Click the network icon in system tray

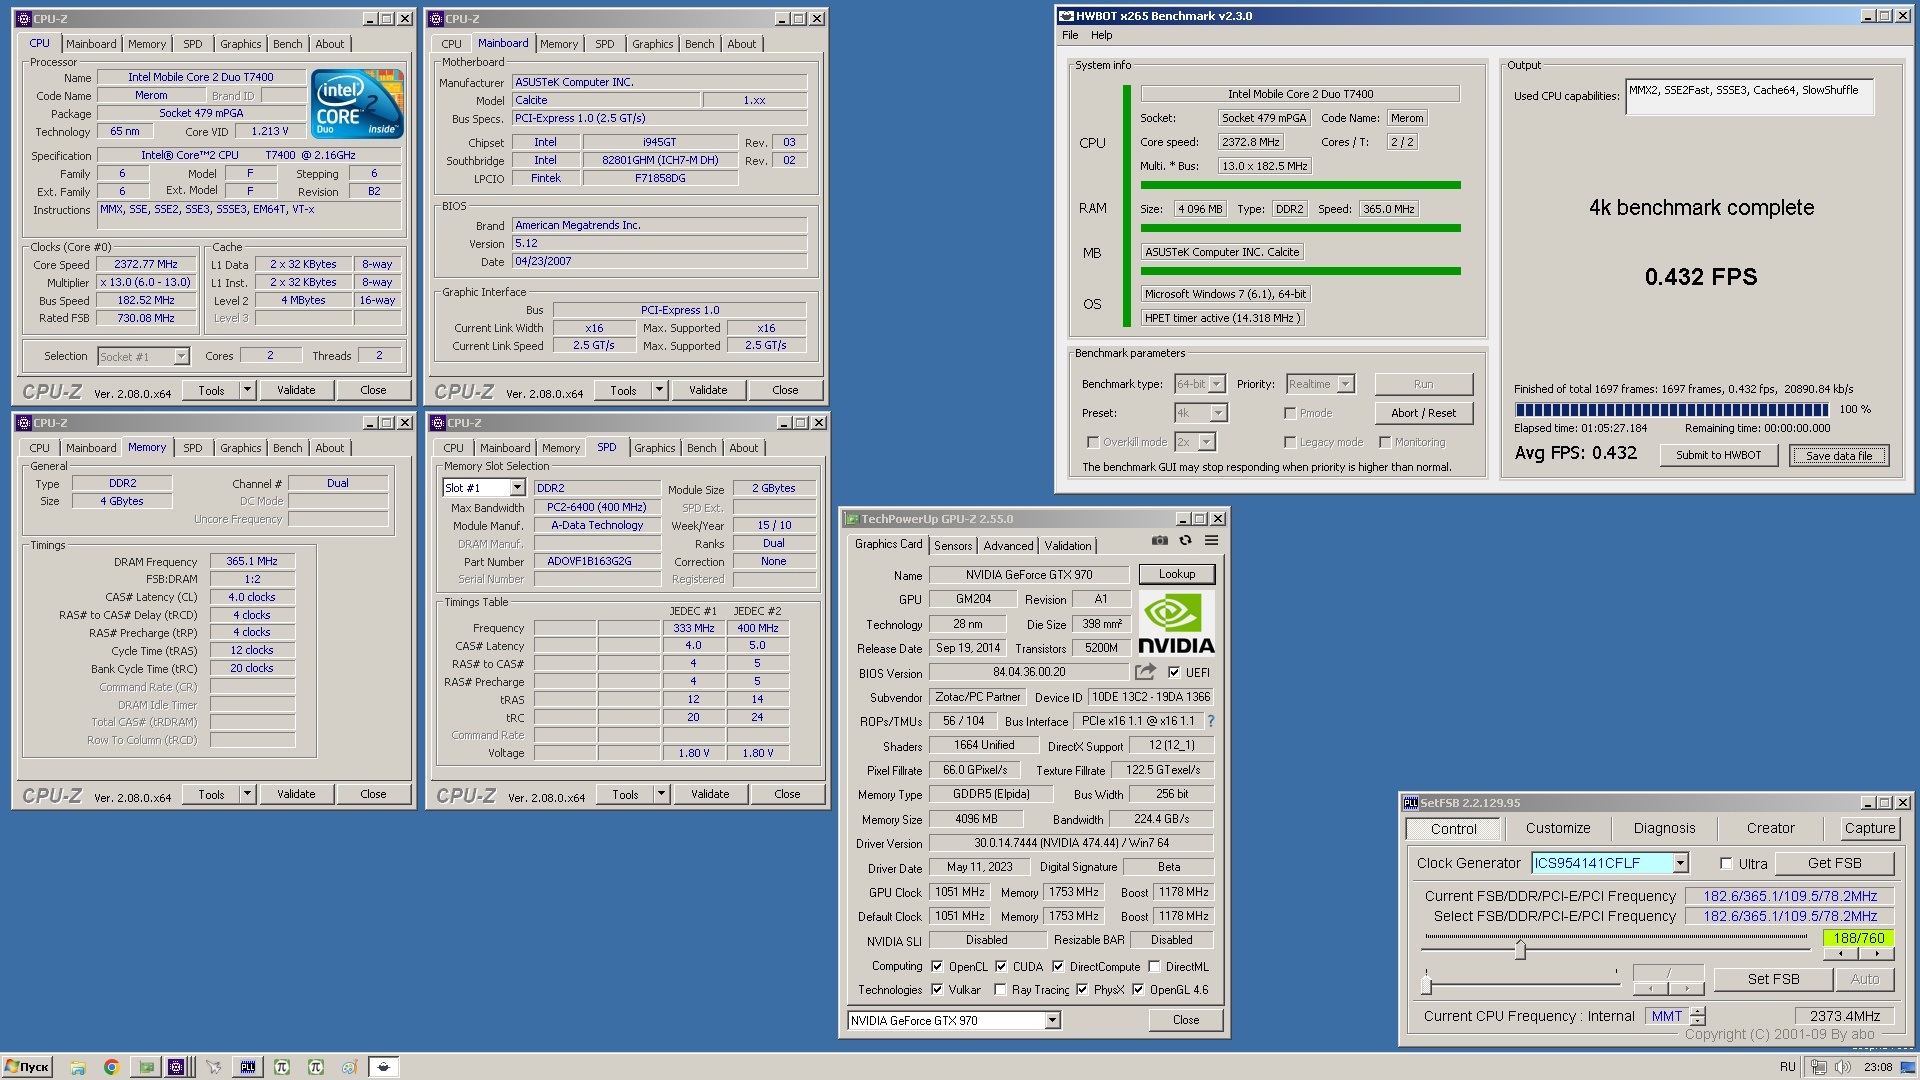coord(1819,1067)
